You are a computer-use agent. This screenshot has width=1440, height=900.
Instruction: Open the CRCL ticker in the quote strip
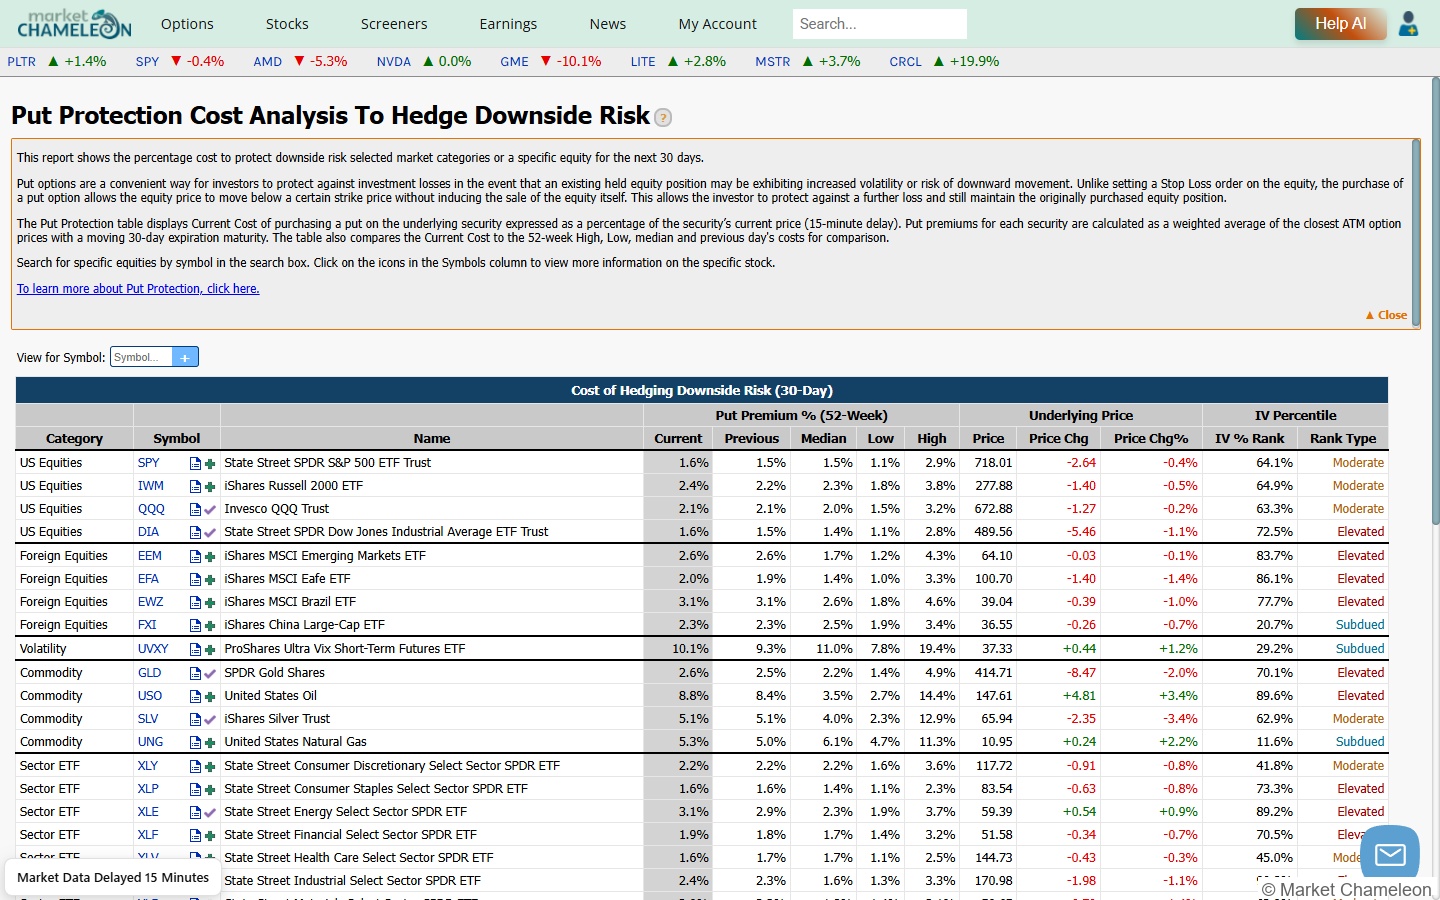tap(906, 62)
